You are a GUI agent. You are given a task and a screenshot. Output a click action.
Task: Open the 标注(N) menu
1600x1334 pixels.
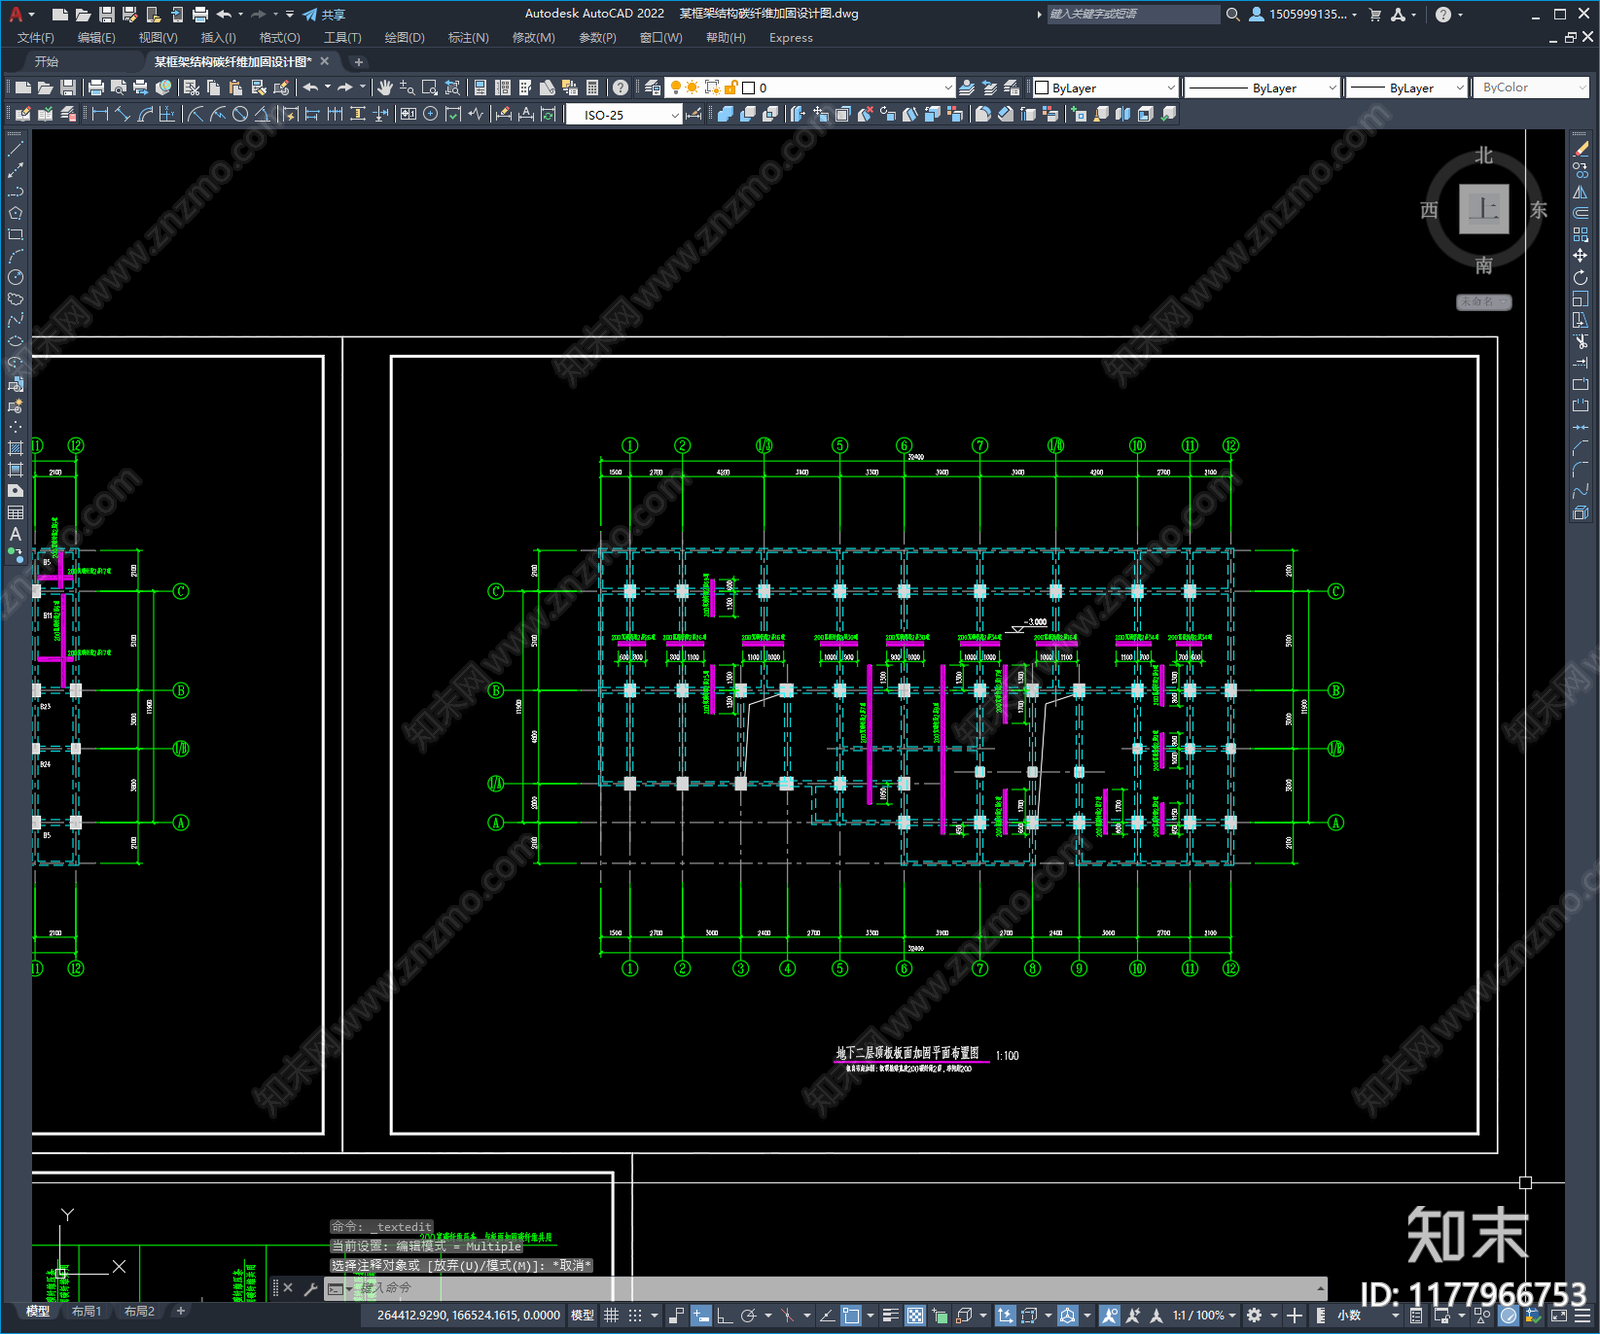(468, 38)
